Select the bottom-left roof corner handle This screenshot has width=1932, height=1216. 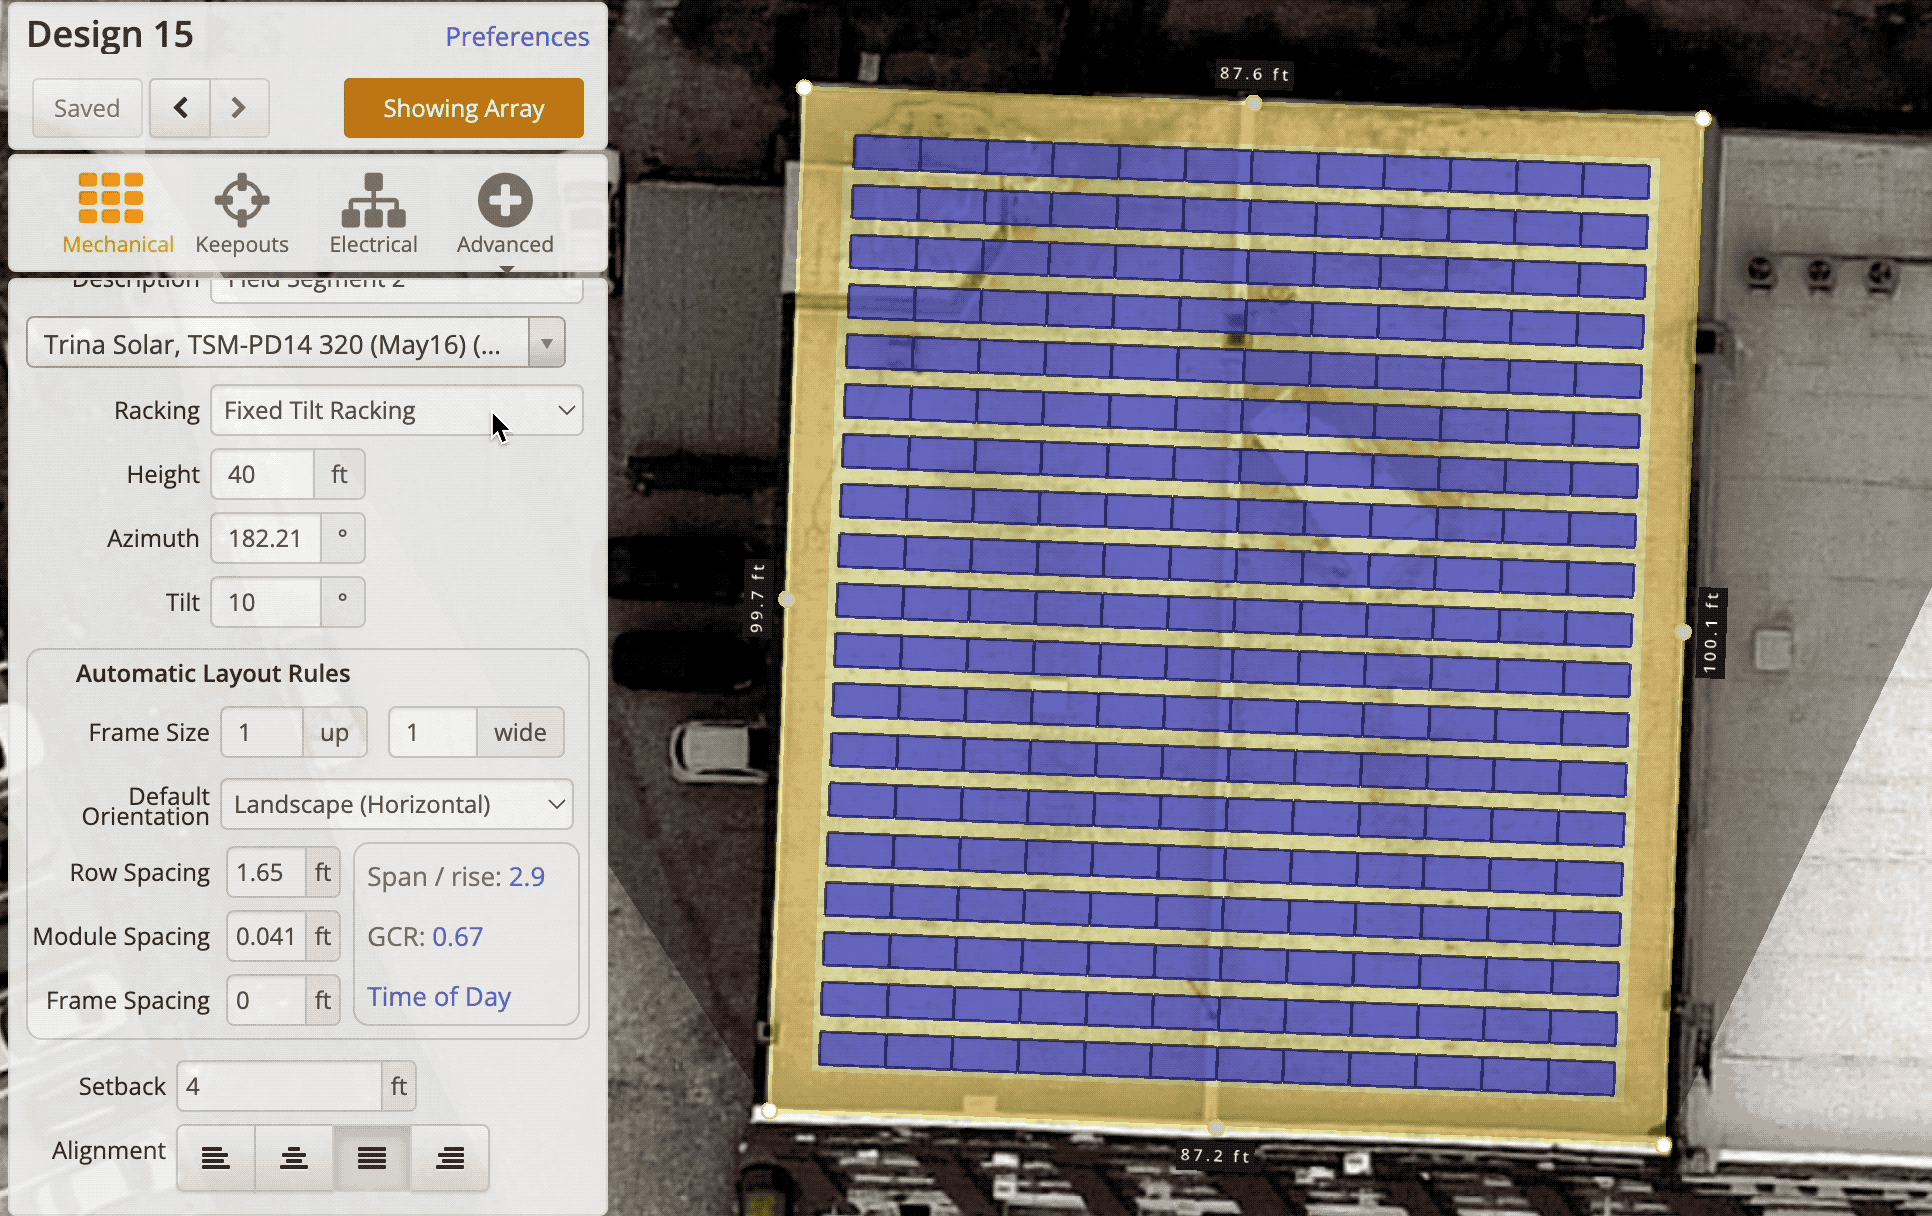(769, 1111)
